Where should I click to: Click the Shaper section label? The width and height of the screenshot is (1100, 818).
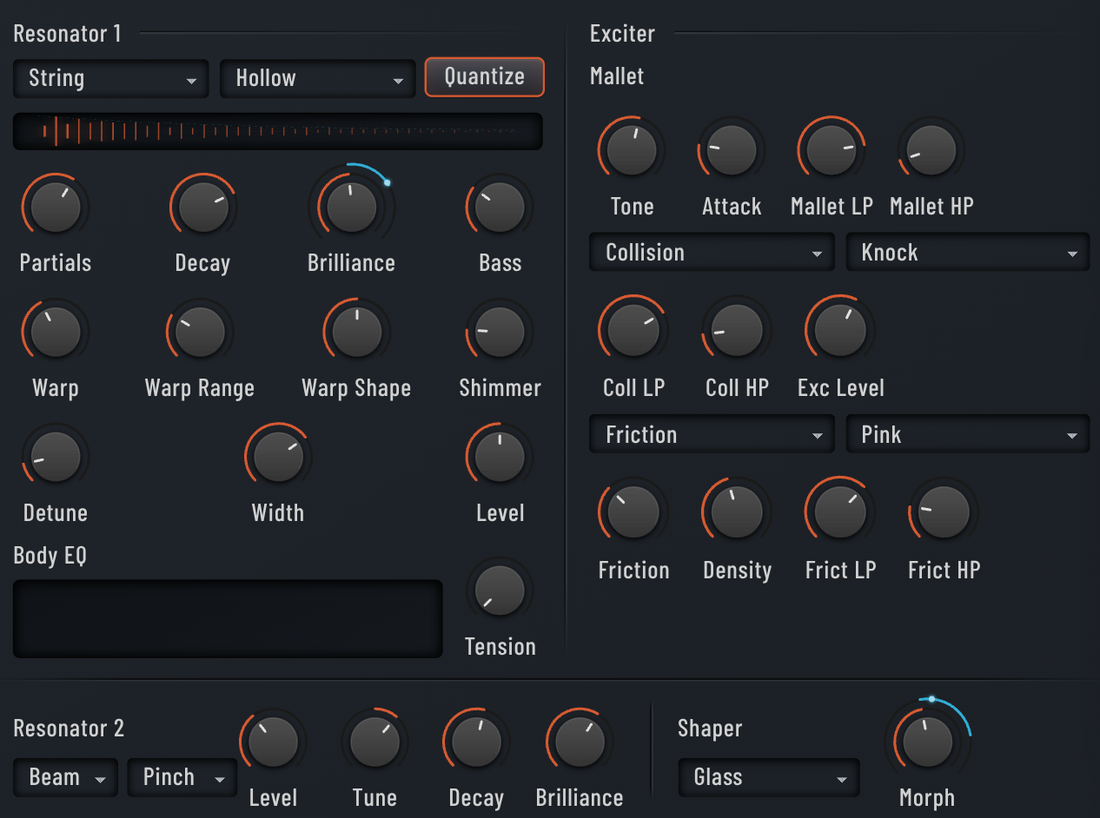[x=710, y=729]
